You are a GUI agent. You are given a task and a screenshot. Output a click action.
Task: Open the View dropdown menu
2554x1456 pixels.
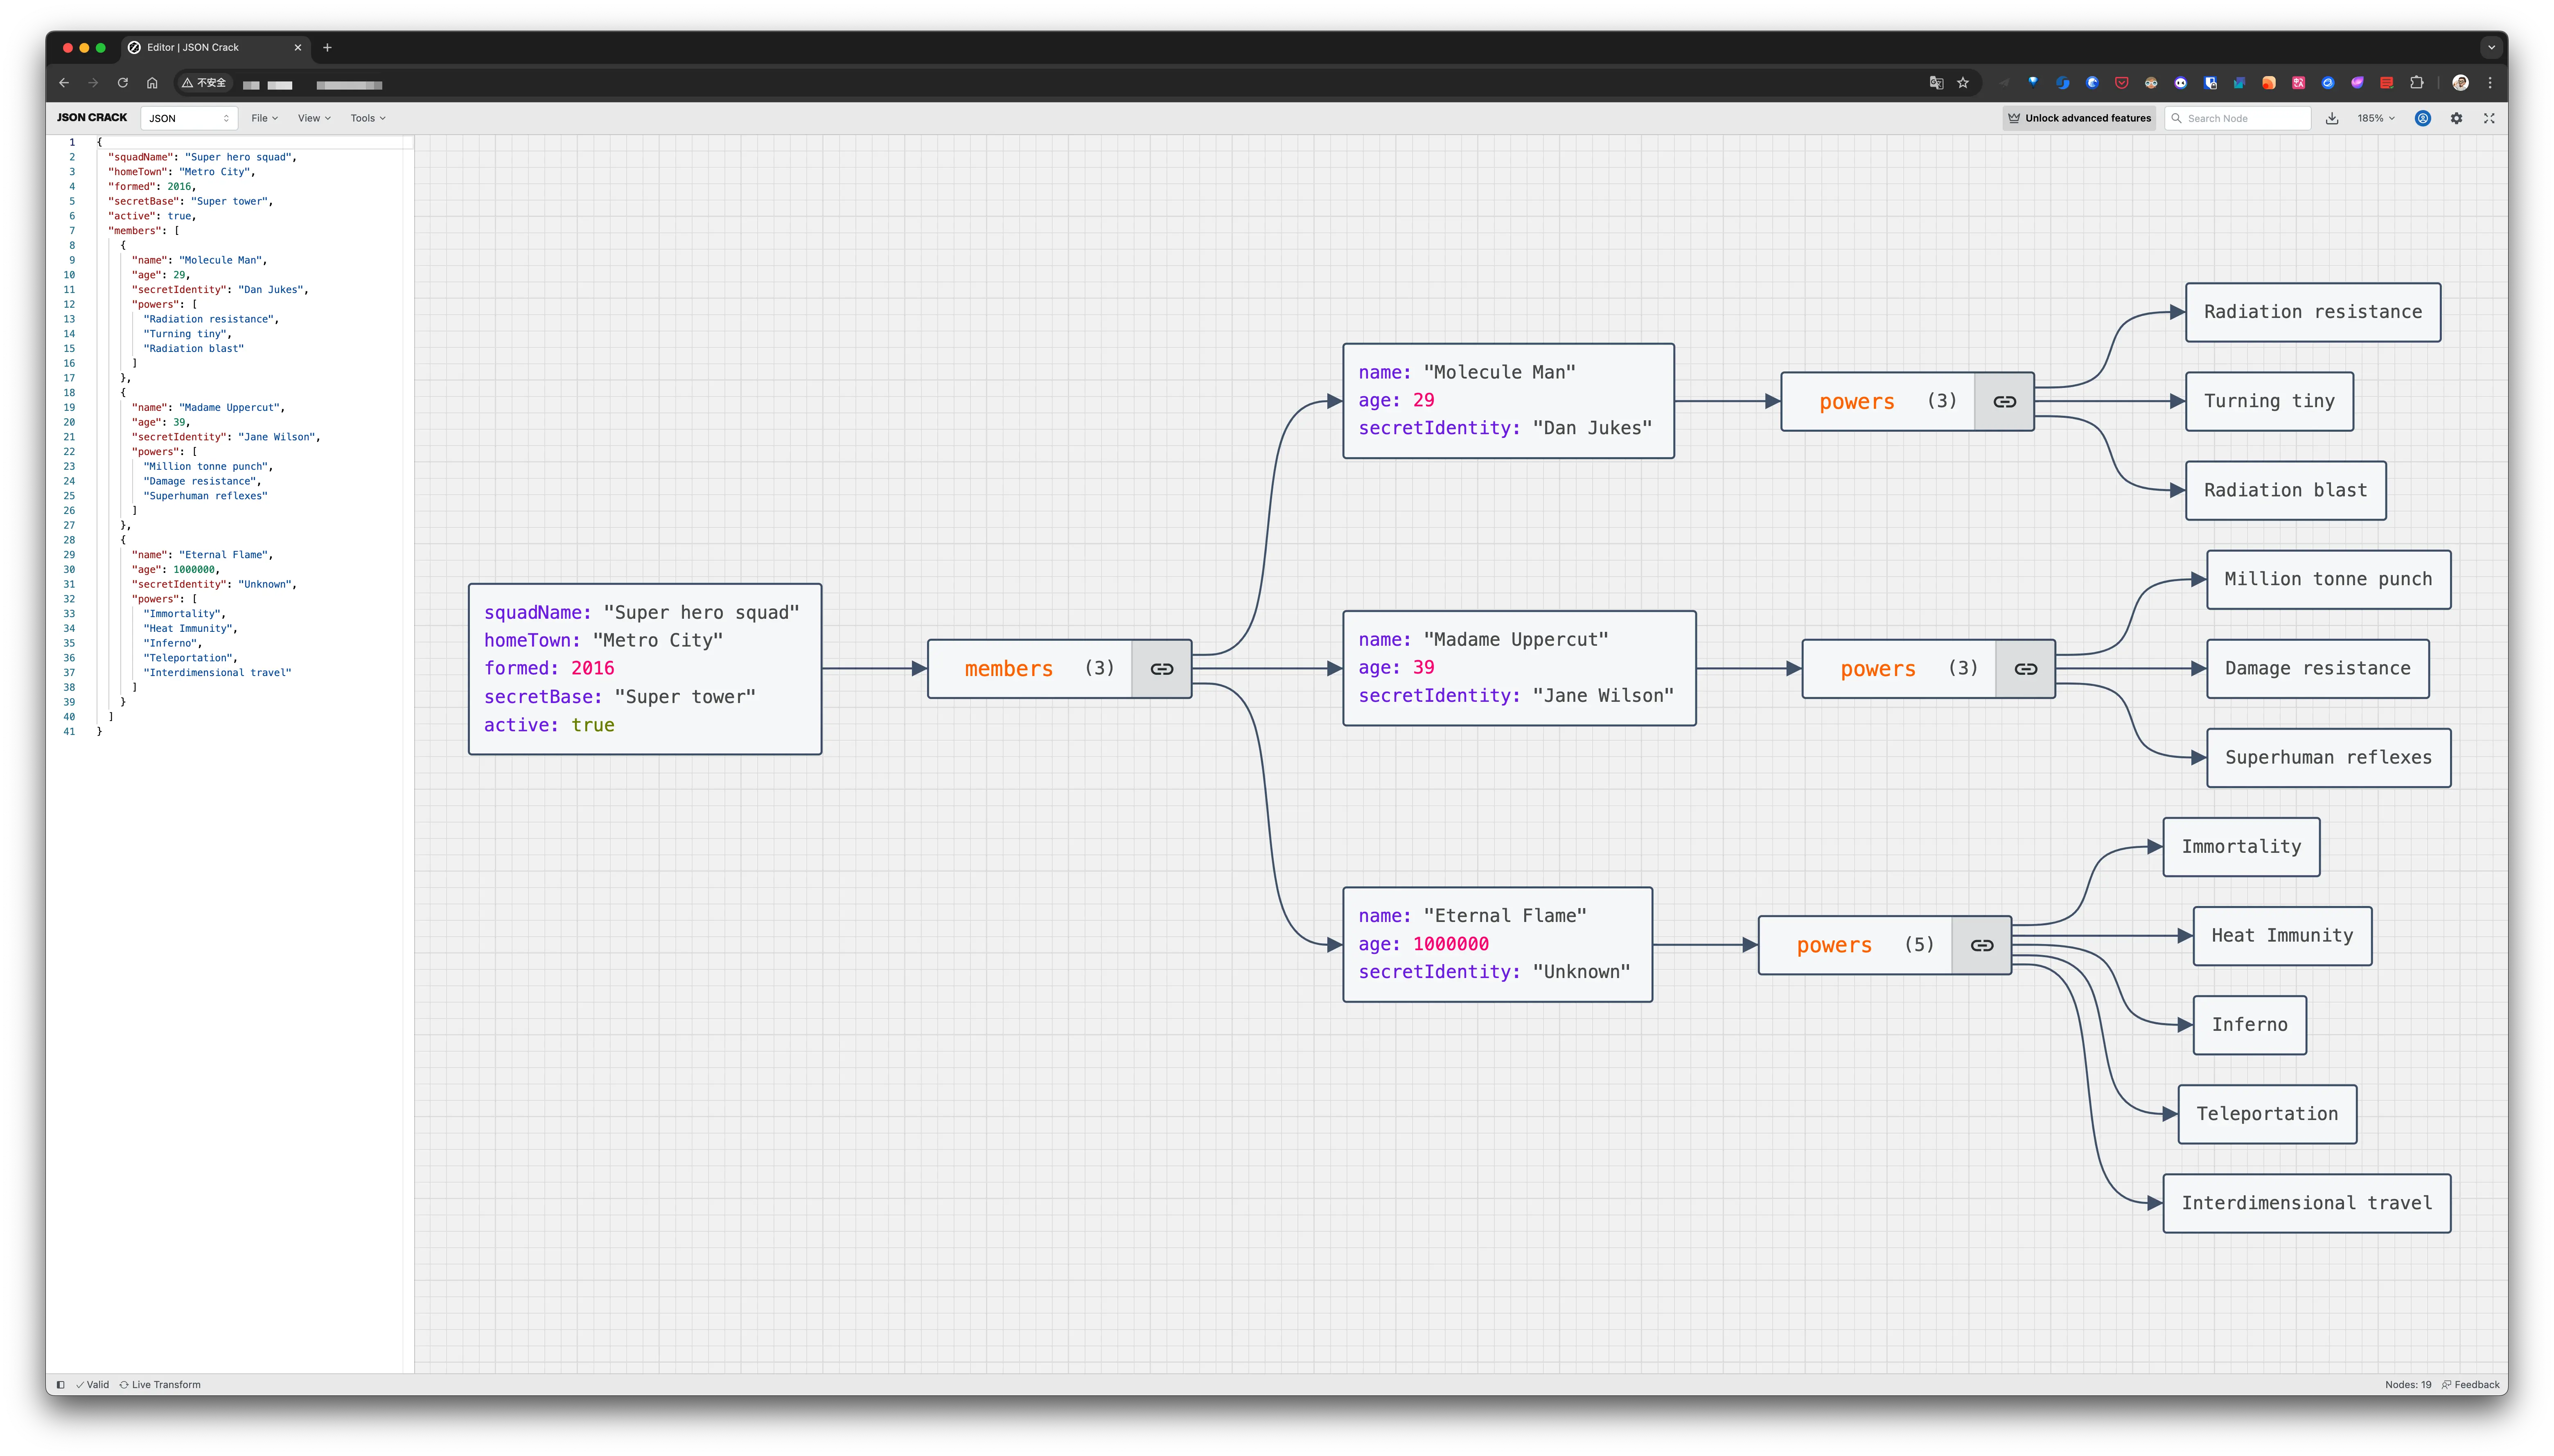point(314,118)
